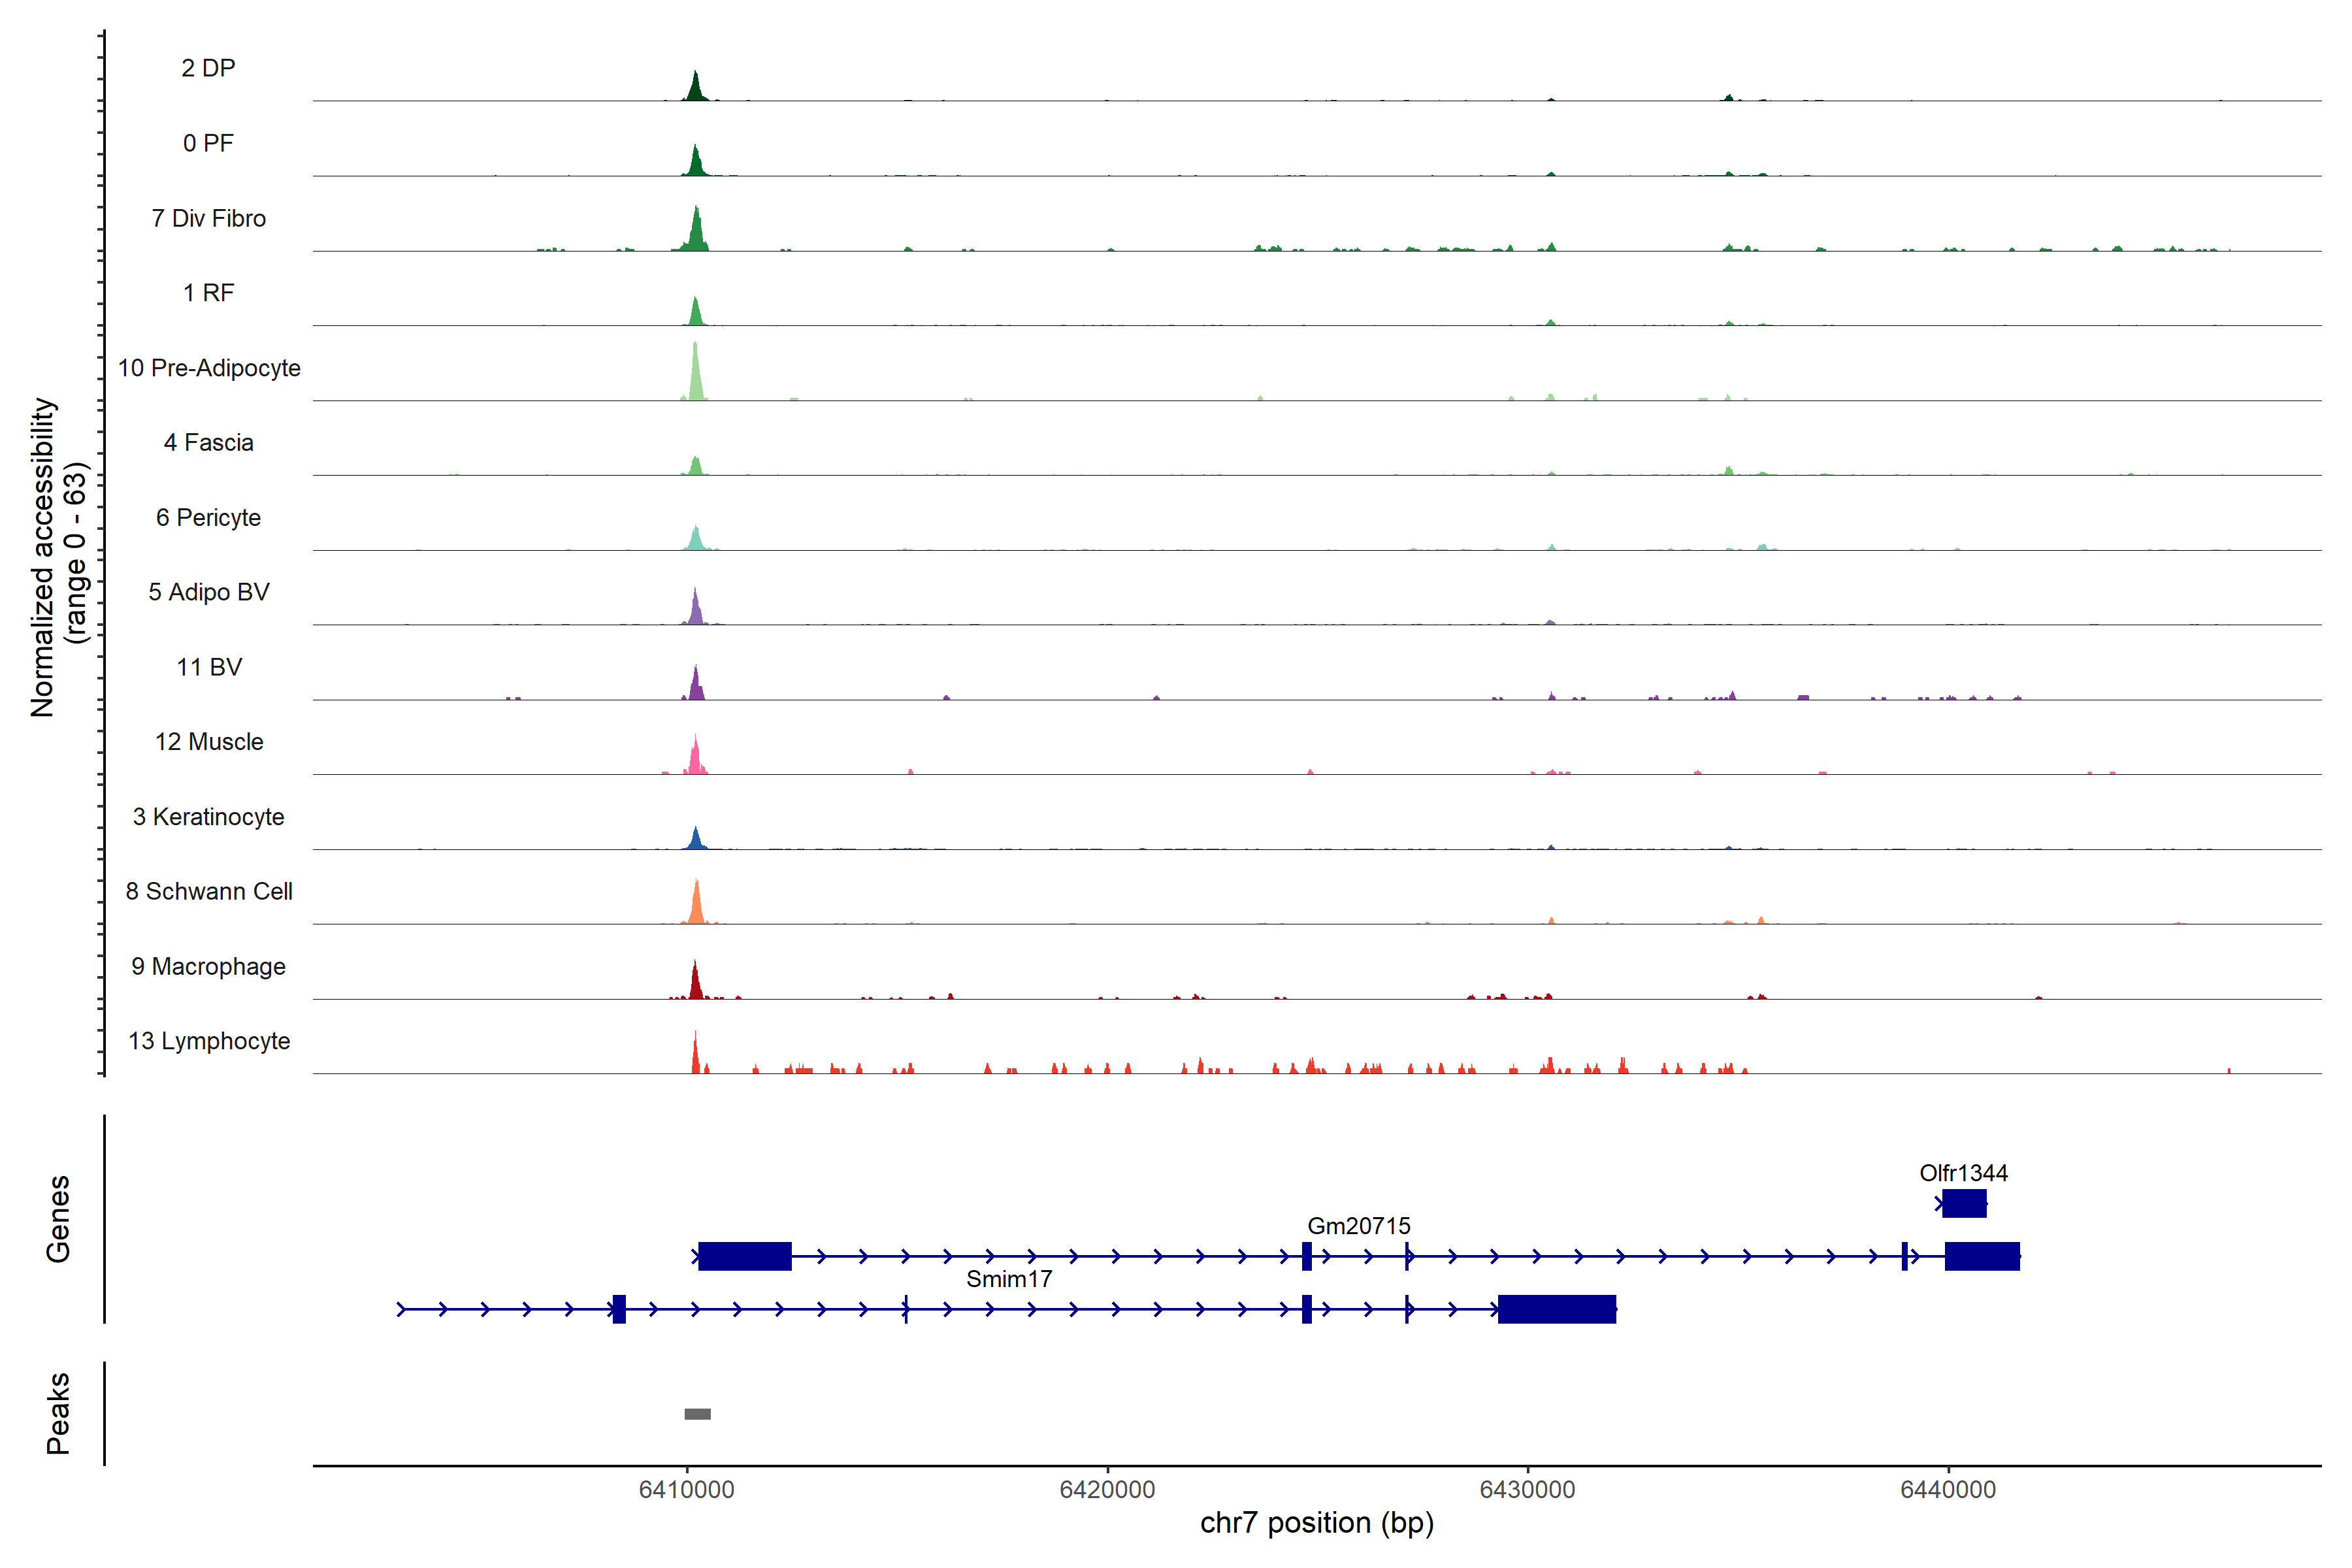This screenshot has width=2352, height=1568.
Task: Click the chr7 position (bp) axis title
Action: pos(1316,1523)
